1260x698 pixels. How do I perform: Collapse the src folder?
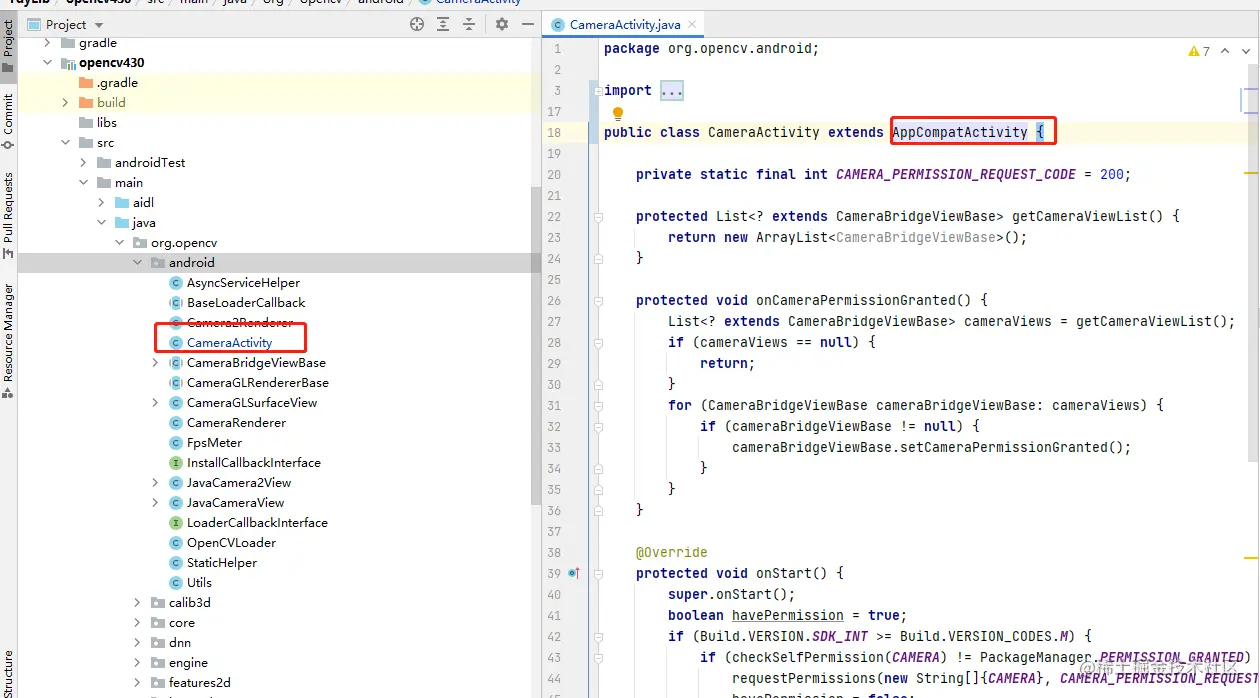(65, 143)
